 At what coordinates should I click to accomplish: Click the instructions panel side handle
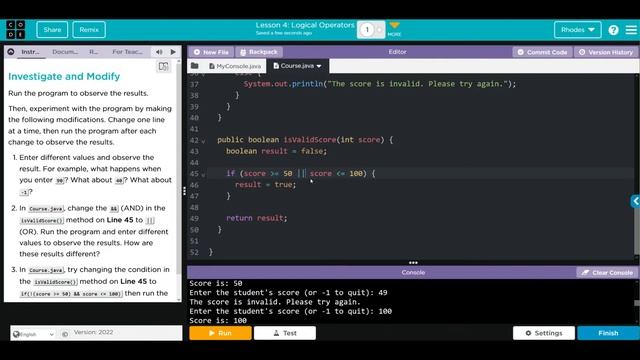coord(184,191)
